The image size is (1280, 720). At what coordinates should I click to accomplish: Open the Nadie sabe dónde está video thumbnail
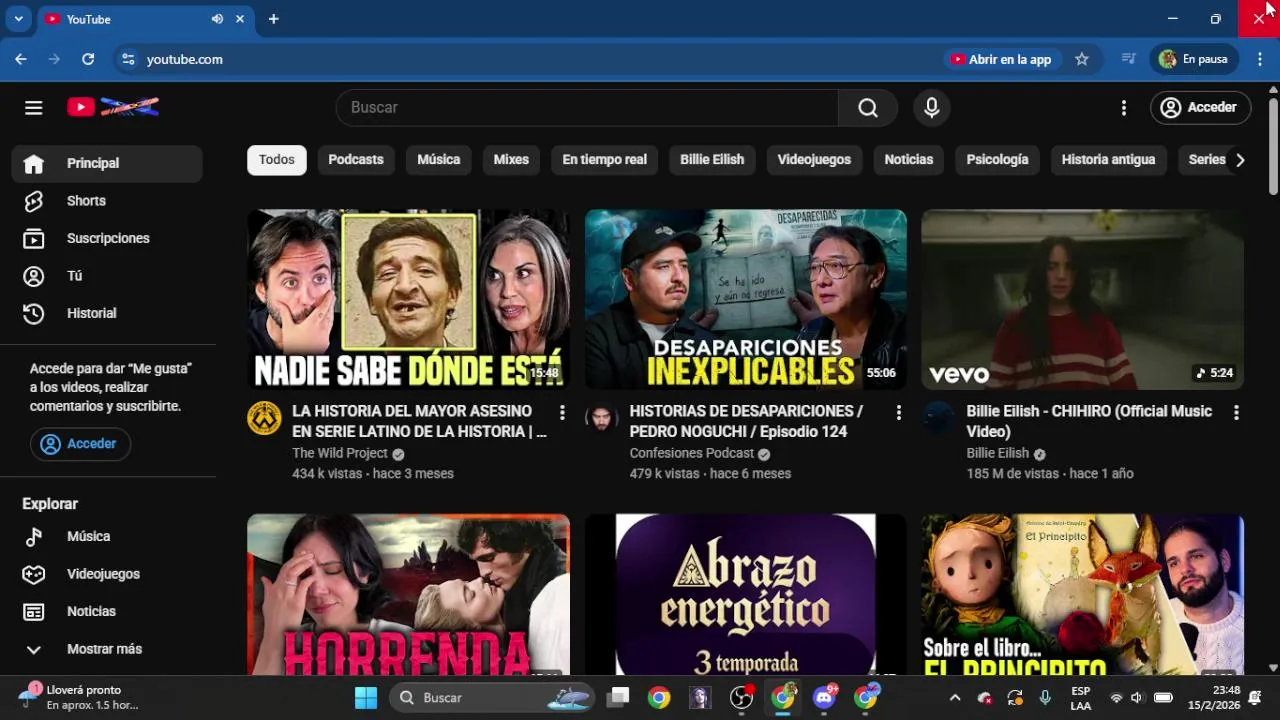(x=408, y=299)
